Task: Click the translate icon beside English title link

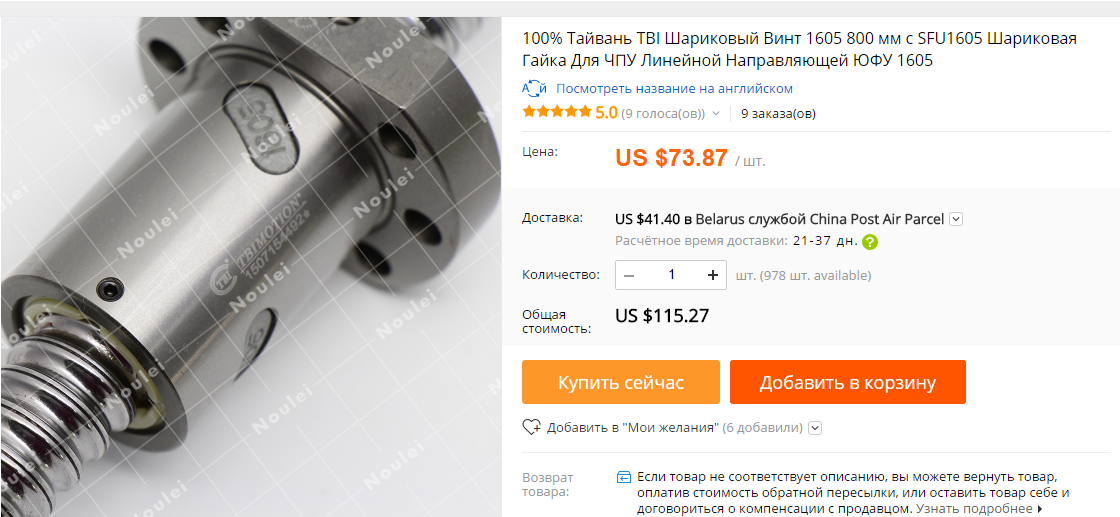Action: [534, 89]
